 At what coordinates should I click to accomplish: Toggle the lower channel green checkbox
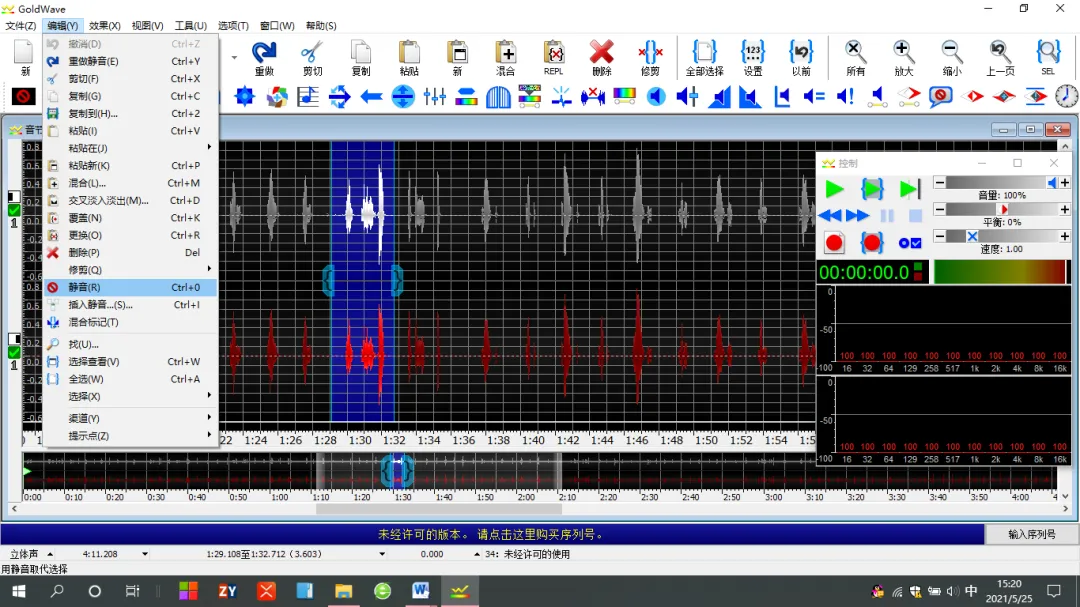coord(14,352)
